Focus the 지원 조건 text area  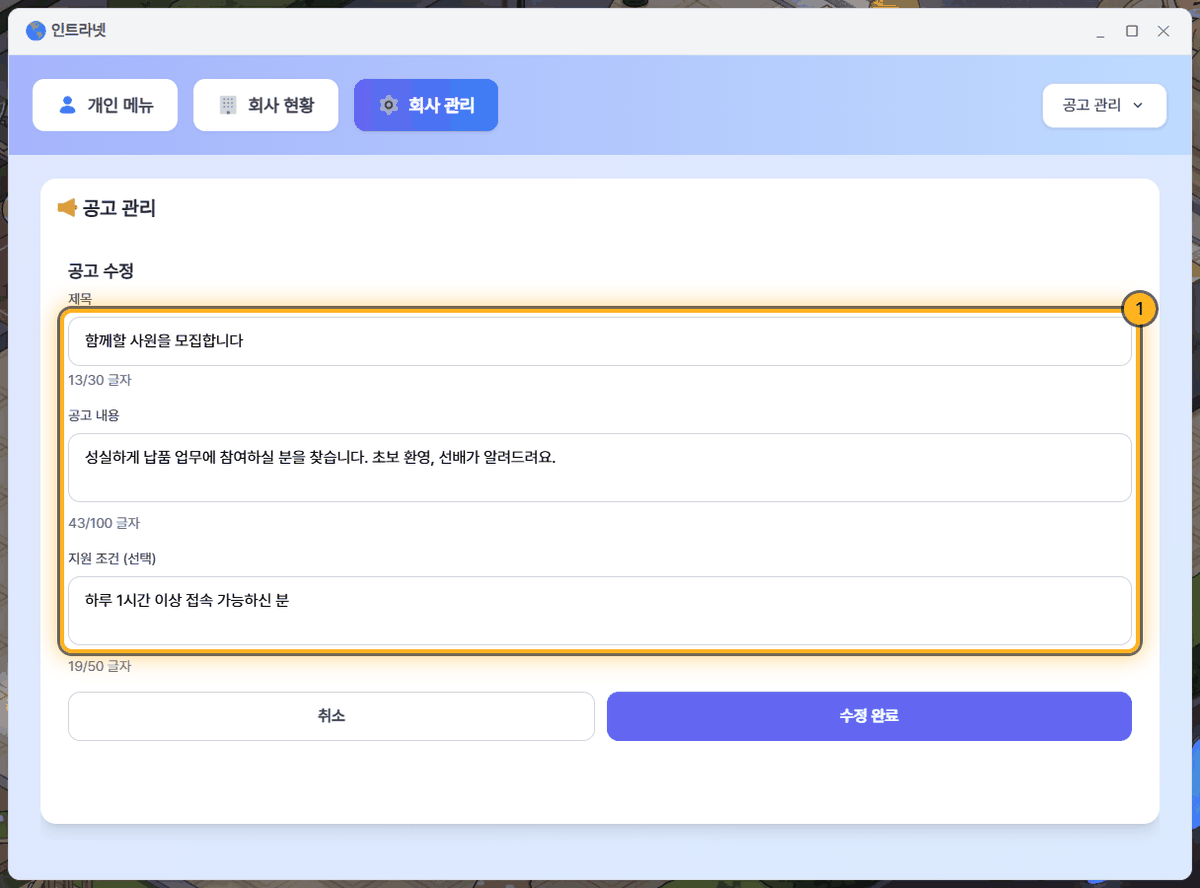tap(600, 610)
